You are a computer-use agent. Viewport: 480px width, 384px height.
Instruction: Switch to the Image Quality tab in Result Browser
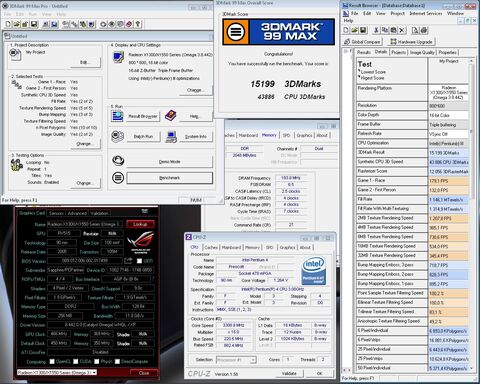click(x=422, y=52)
